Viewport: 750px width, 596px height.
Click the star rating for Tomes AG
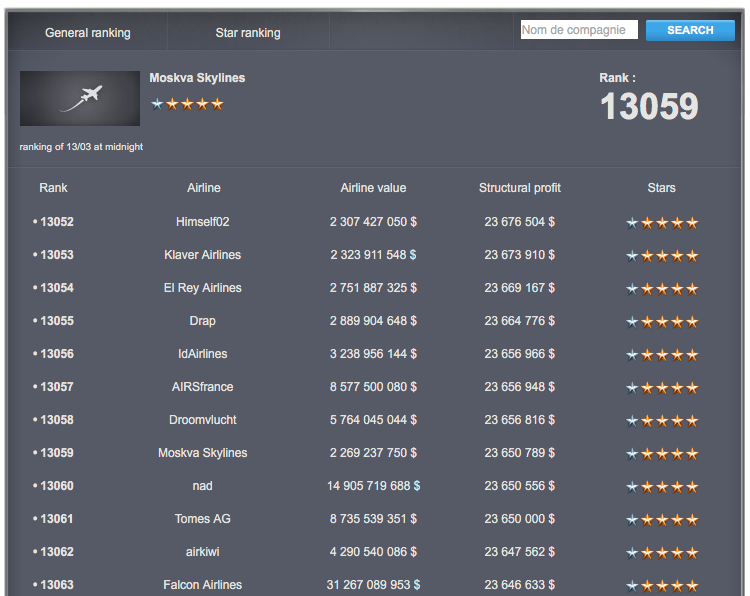661,520
